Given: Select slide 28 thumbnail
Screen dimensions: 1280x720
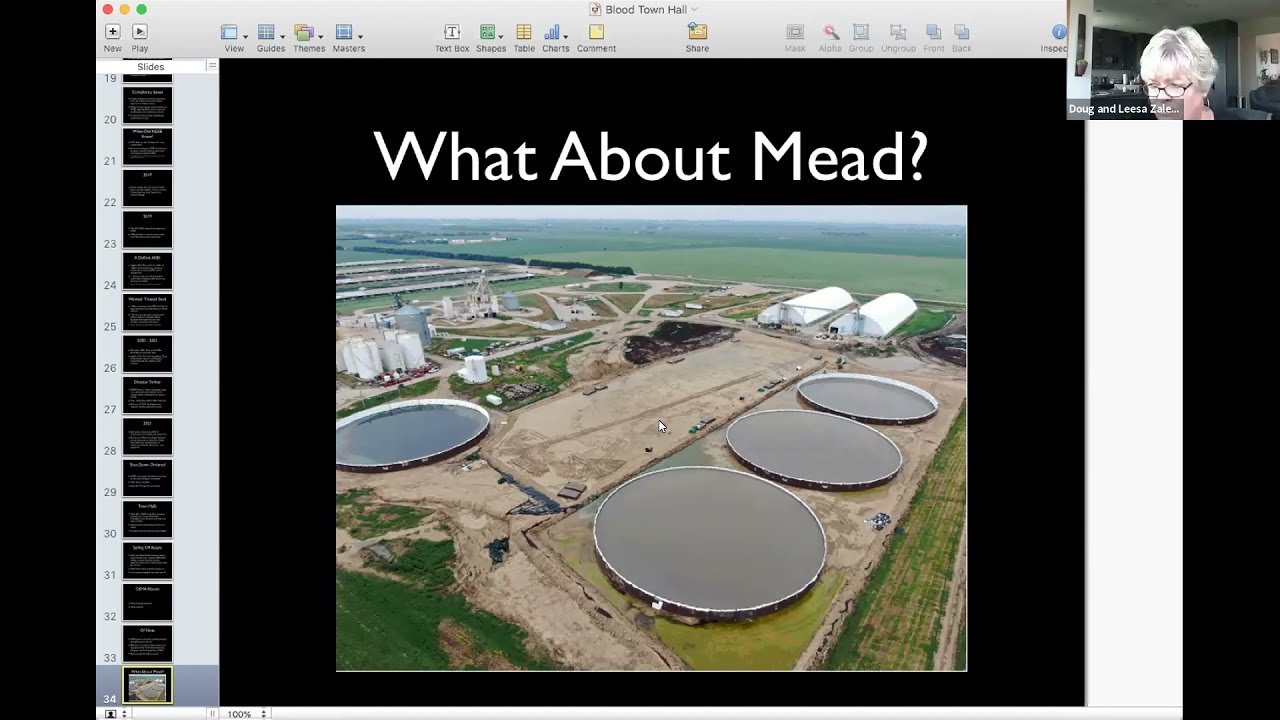Looking at the screenshot, I should (x=148, y=437).
